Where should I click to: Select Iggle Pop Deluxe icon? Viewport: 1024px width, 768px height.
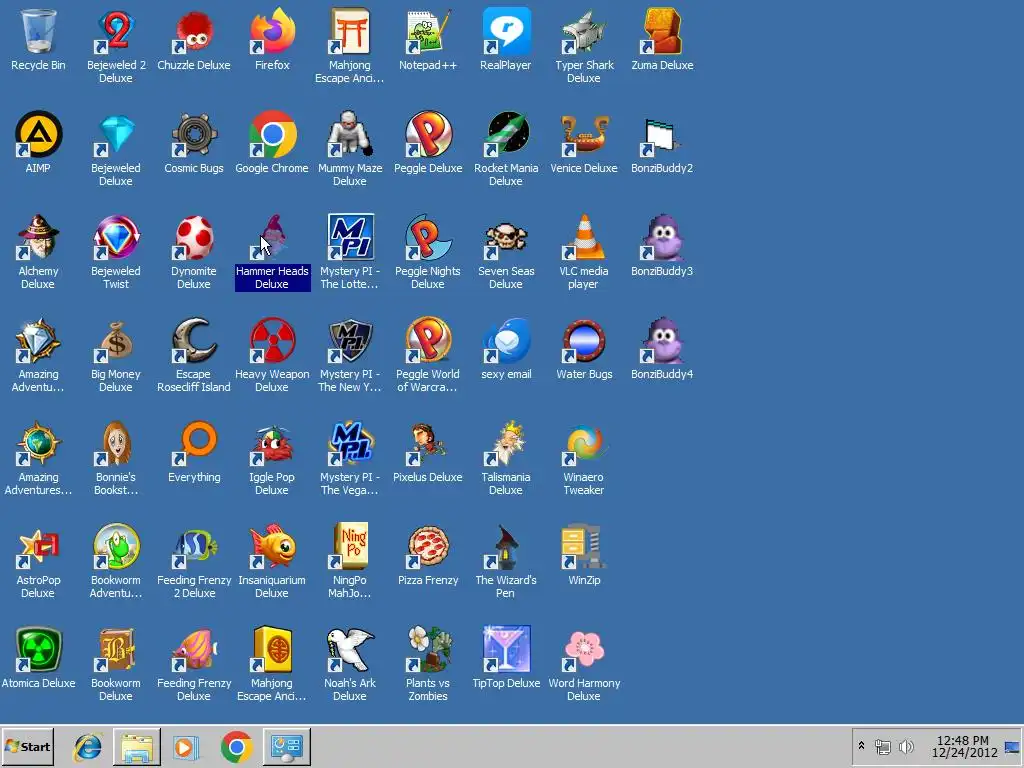pos(272,443)
